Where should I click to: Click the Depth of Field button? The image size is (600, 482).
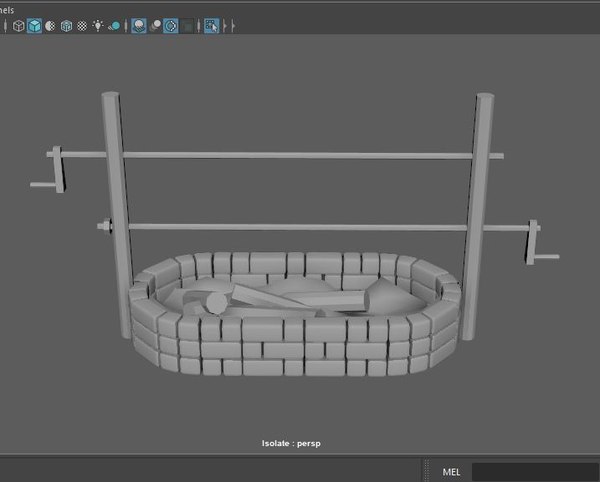[187, 25]
